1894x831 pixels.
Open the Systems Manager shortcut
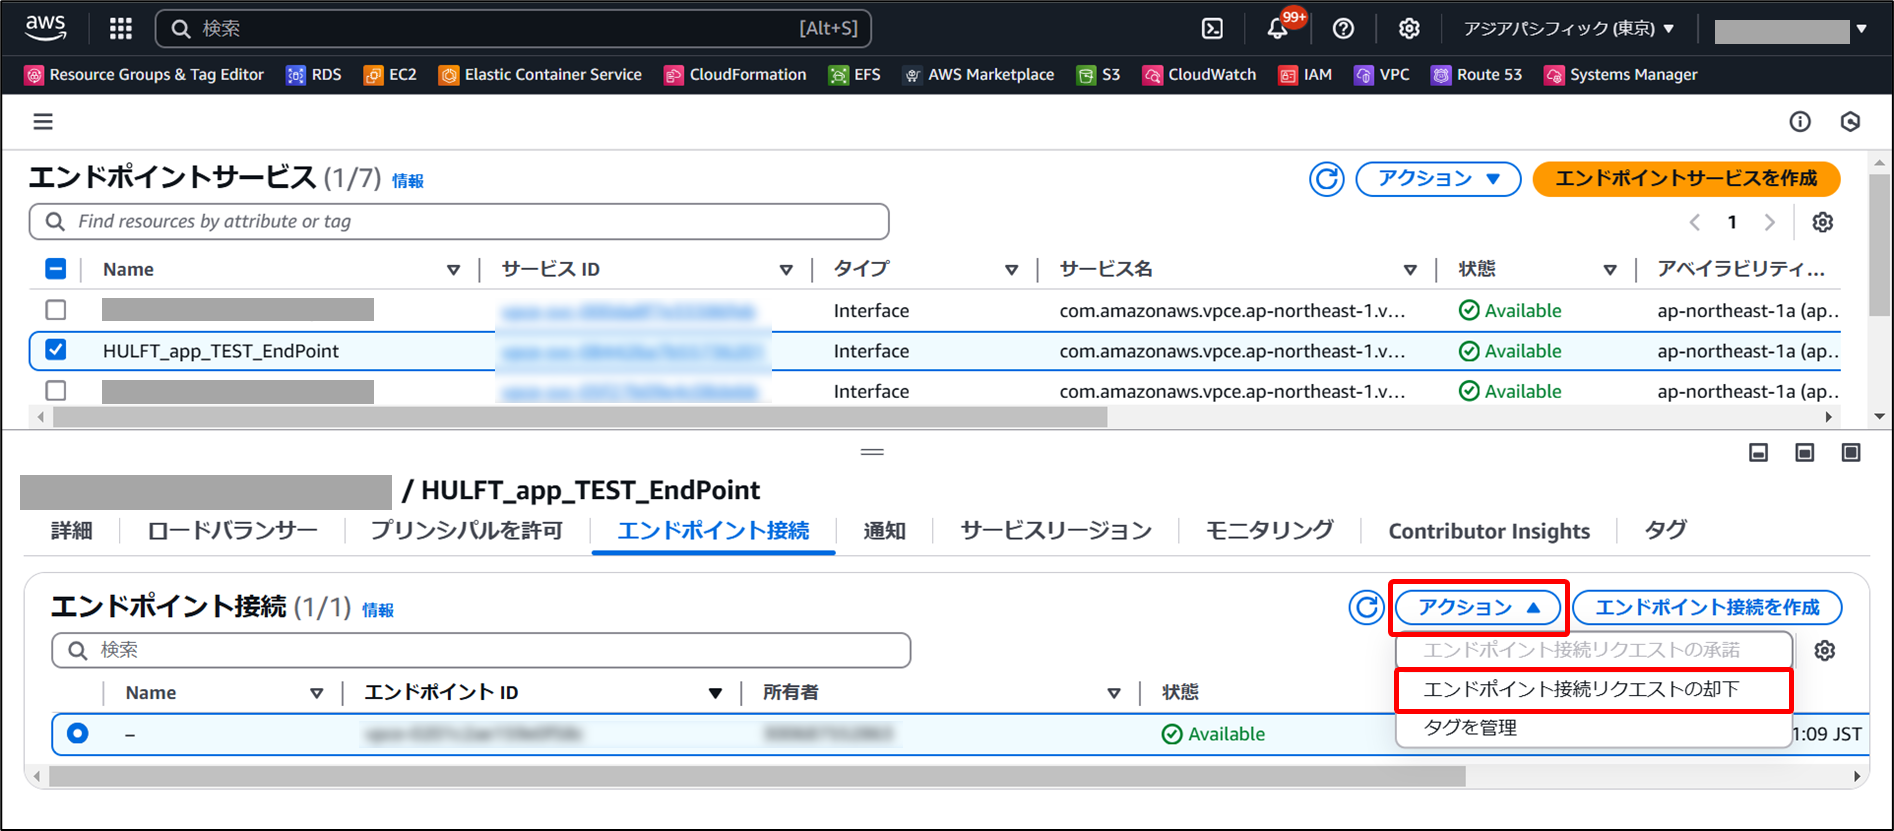(1621, 75)
